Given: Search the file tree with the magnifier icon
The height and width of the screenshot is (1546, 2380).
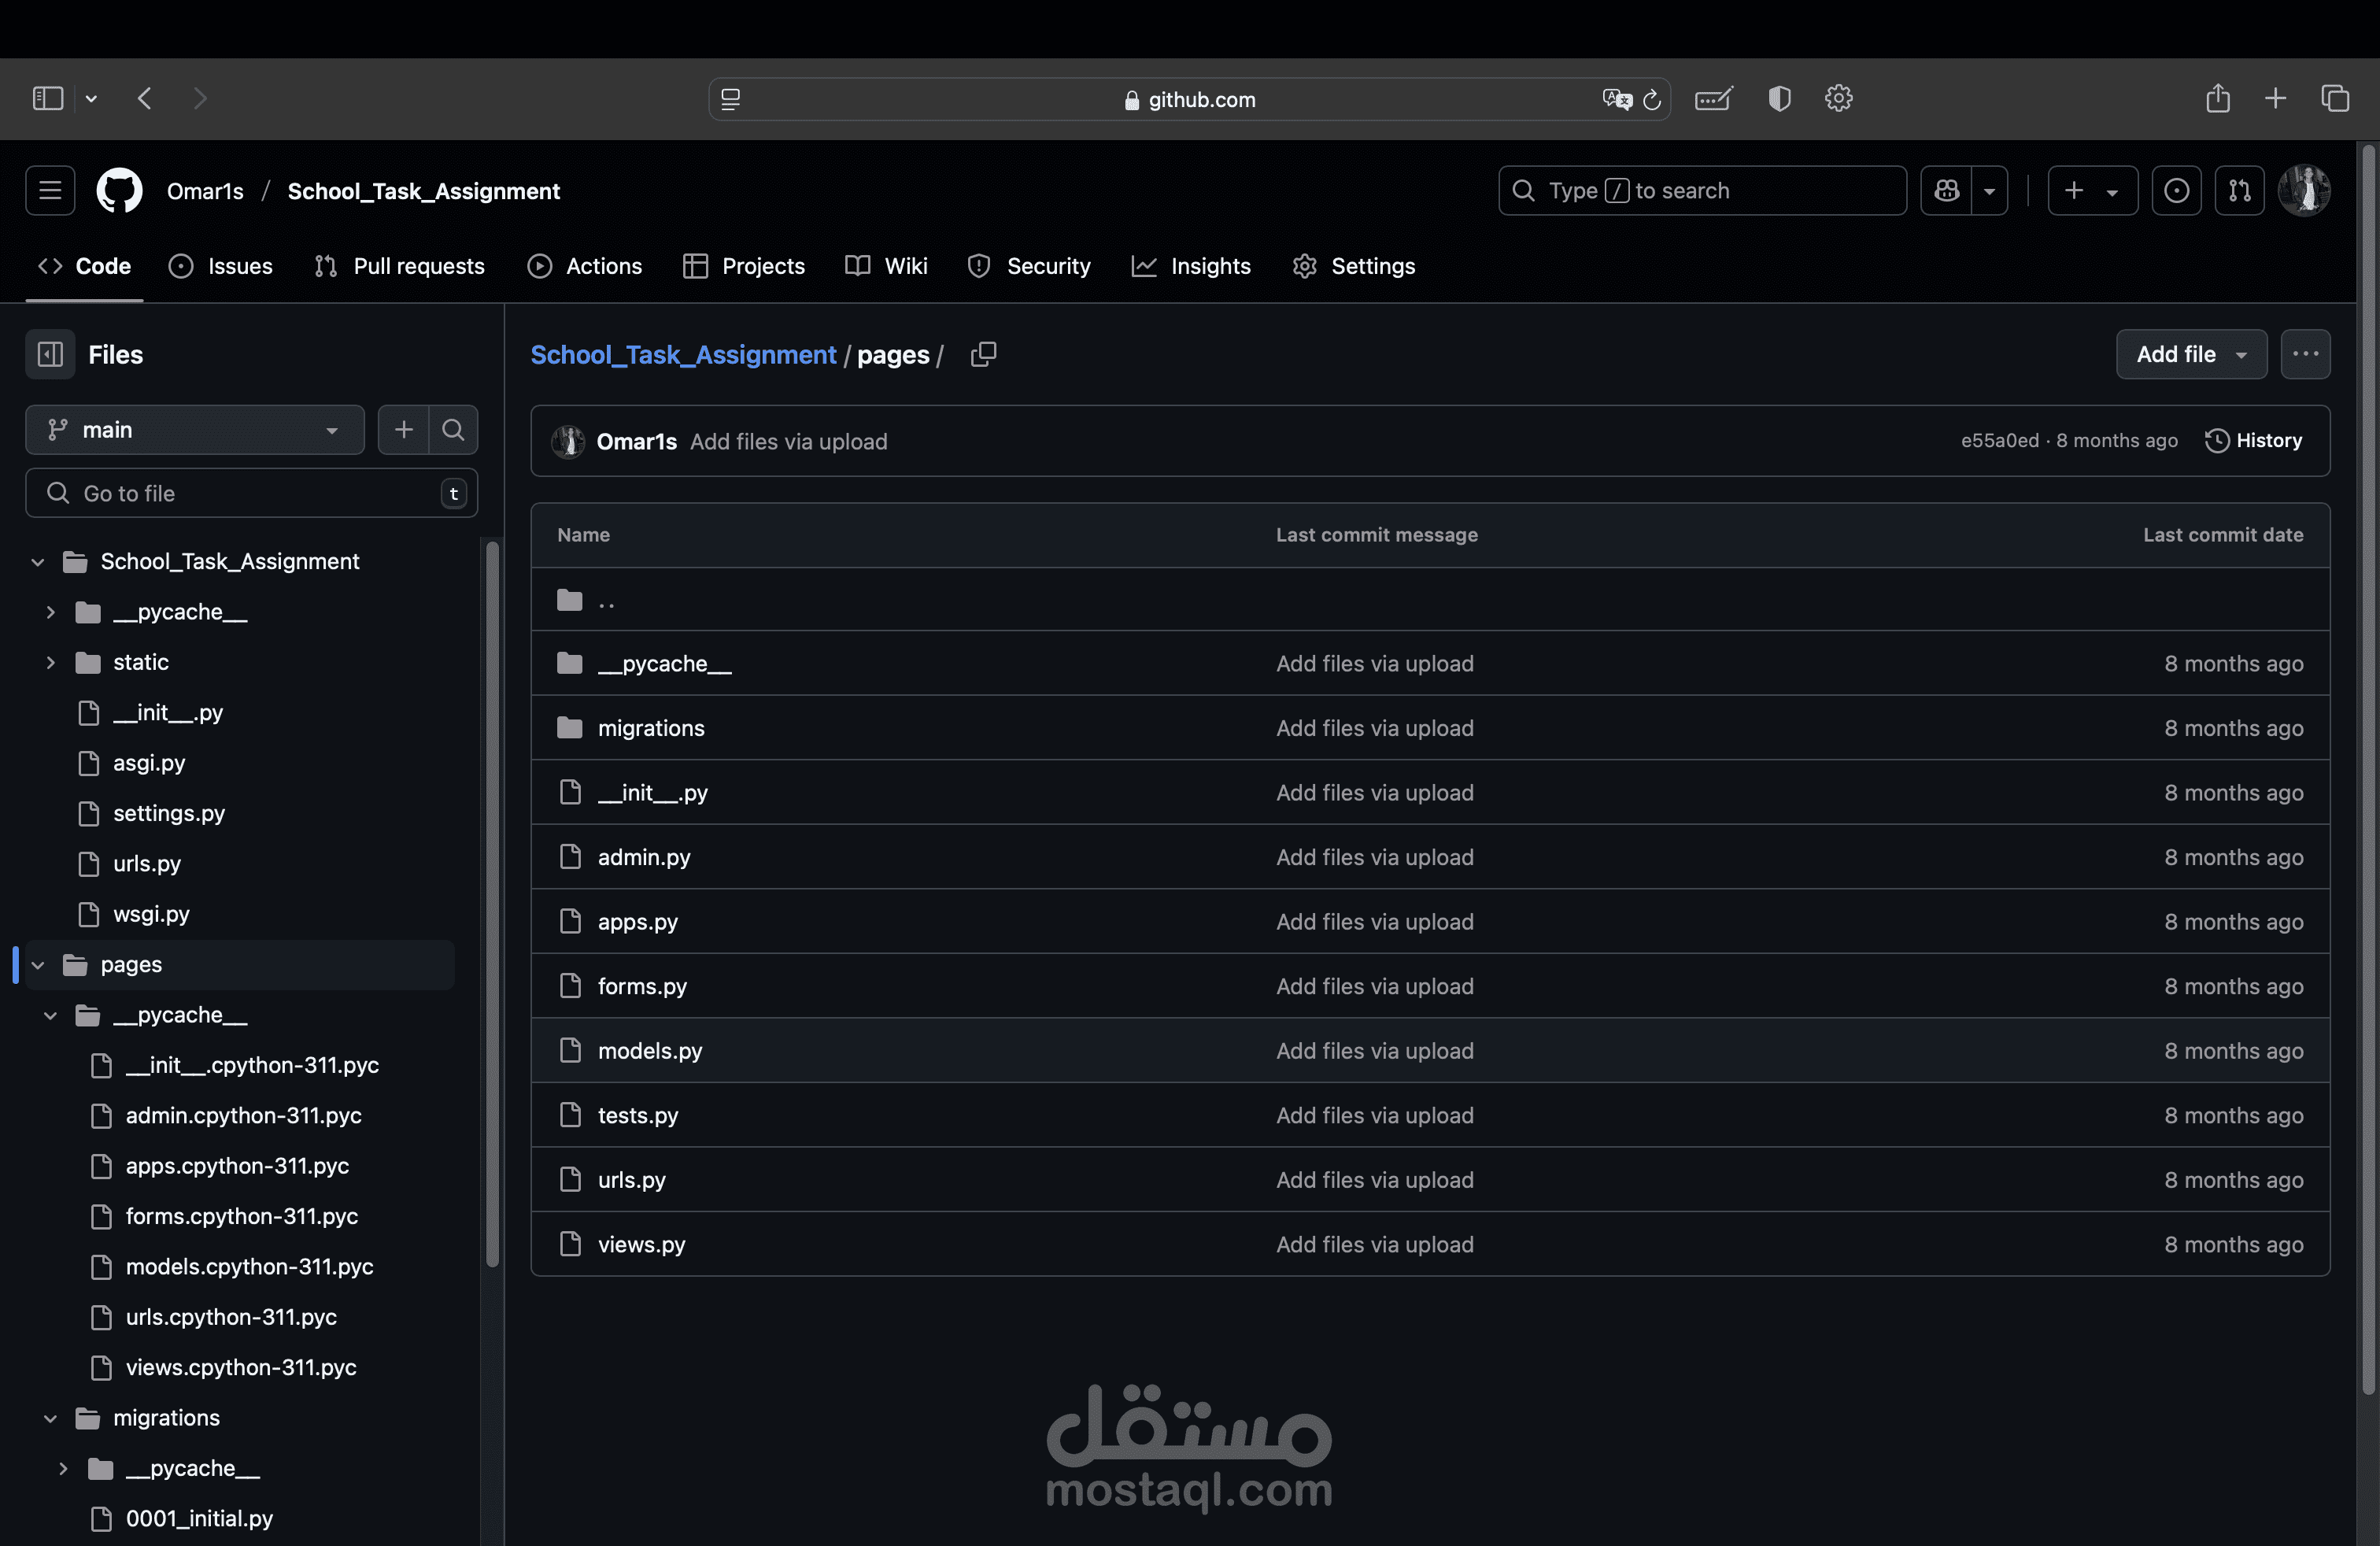Looking at the screenshot, I should point(453,430).
